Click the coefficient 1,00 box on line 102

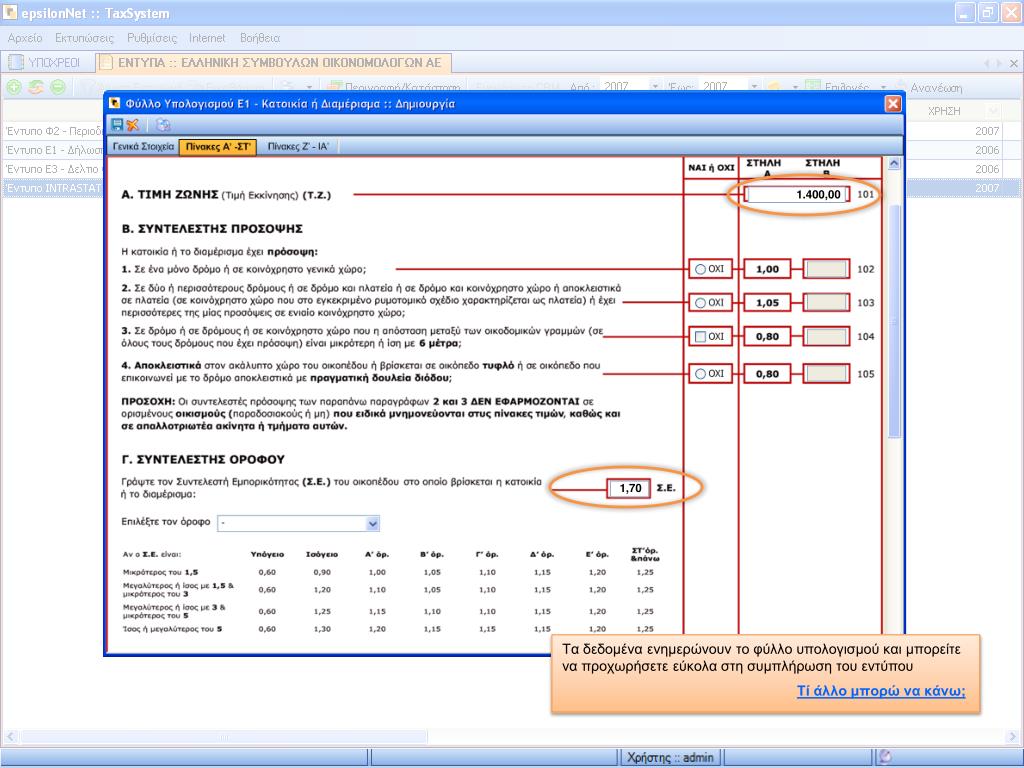click(x=767, y=269)
